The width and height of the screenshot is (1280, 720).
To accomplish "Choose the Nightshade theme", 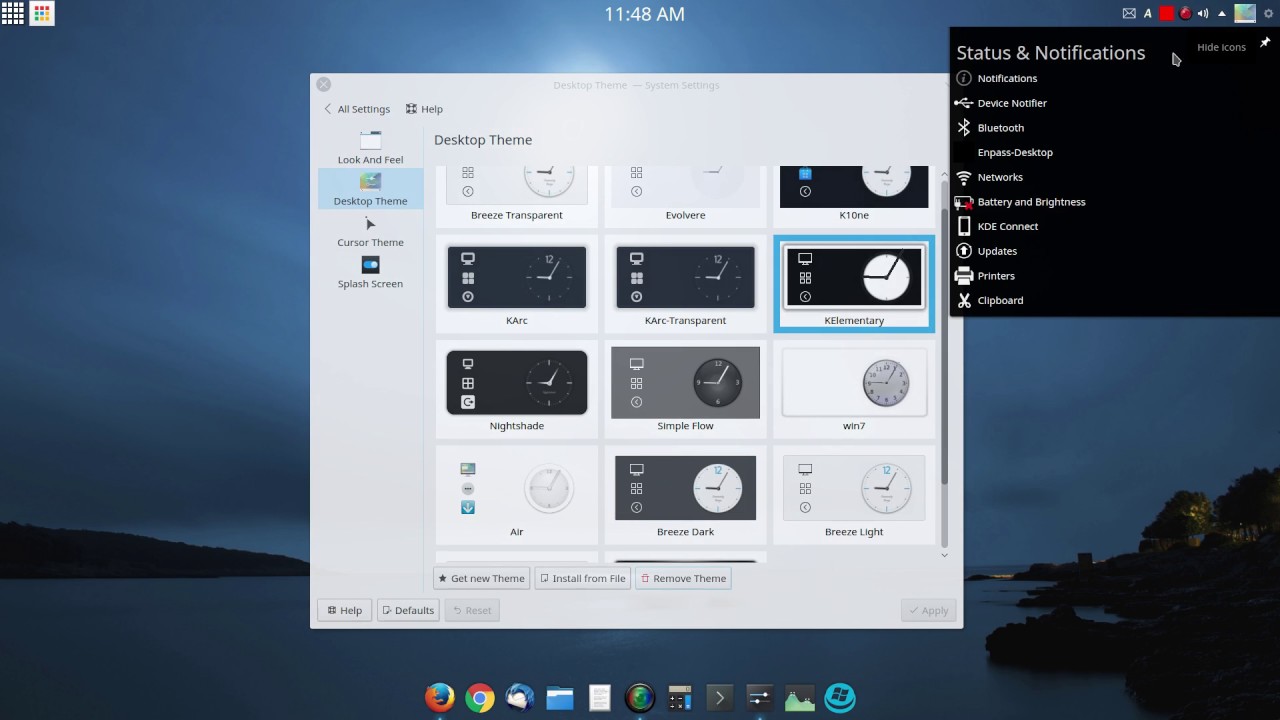I will (517, 389).
